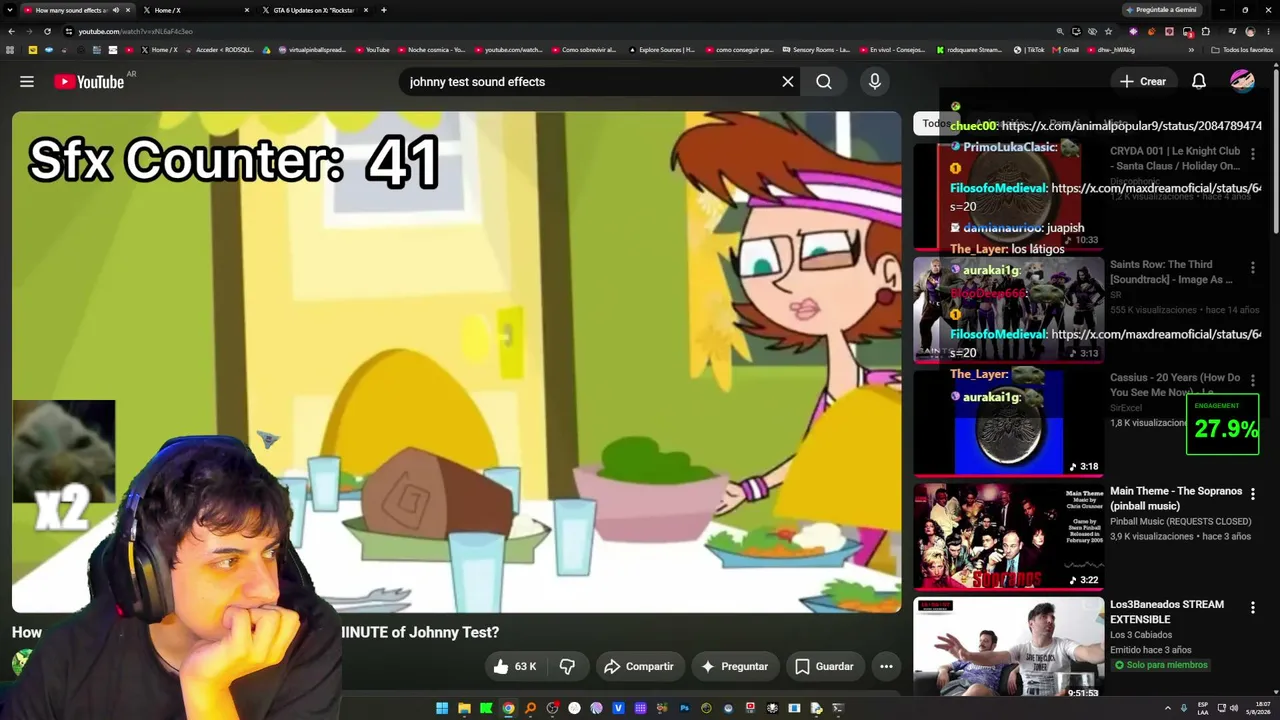The width and height of the screenshot is (1280, 720).
Task: Focus the 'johnny test sound effects' search field
Action: [591, 82]
